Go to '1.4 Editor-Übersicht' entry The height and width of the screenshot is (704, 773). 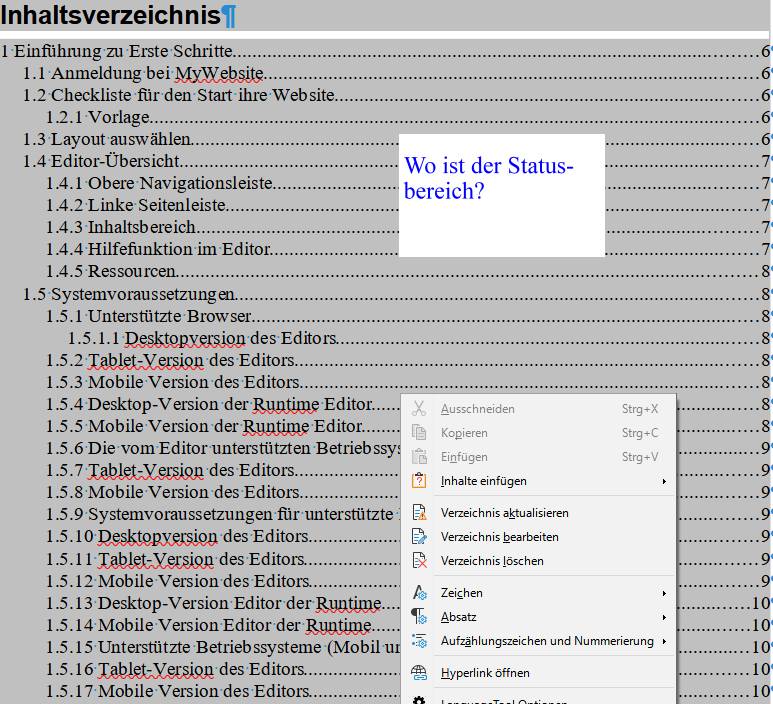click(102, 161)
